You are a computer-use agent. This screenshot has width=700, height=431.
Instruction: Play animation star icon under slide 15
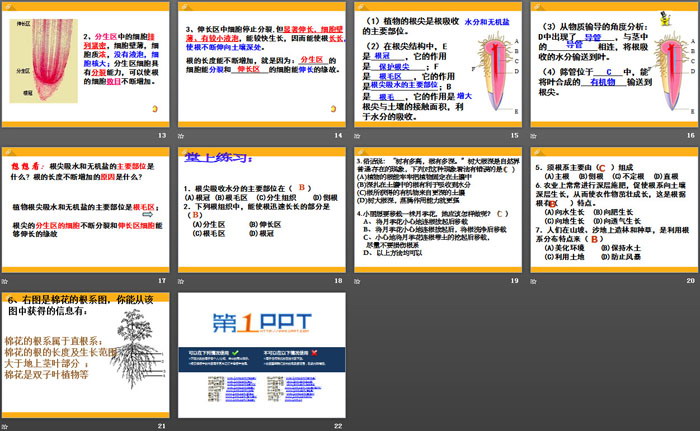pyautogui.click(x=357, y=136)
